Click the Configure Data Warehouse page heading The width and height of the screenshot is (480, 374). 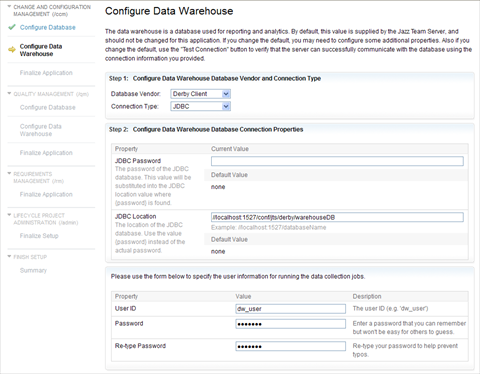click(x=169, y=11)
